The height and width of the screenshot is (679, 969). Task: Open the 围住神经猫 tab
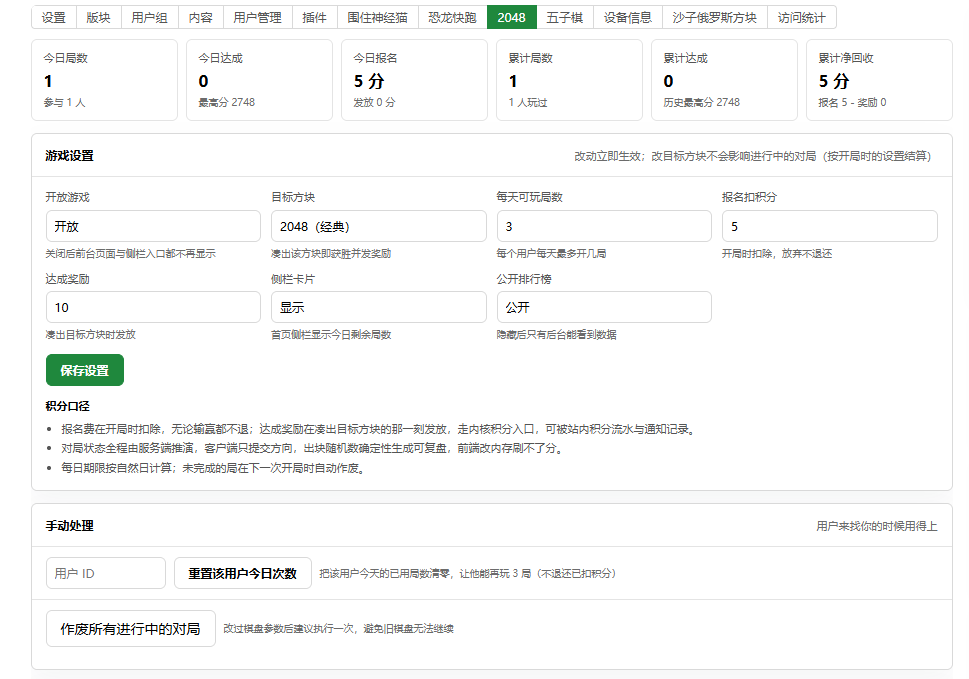(x=378, y=17)
